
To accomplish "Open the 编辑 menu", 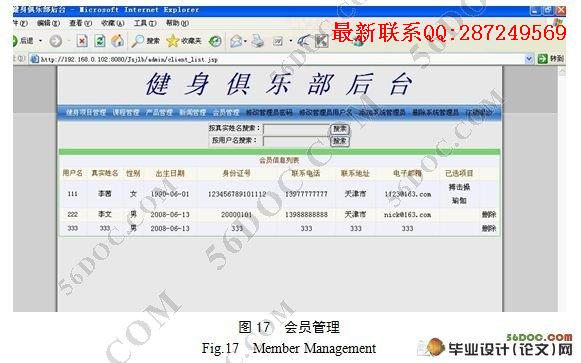I will [49, 23].
